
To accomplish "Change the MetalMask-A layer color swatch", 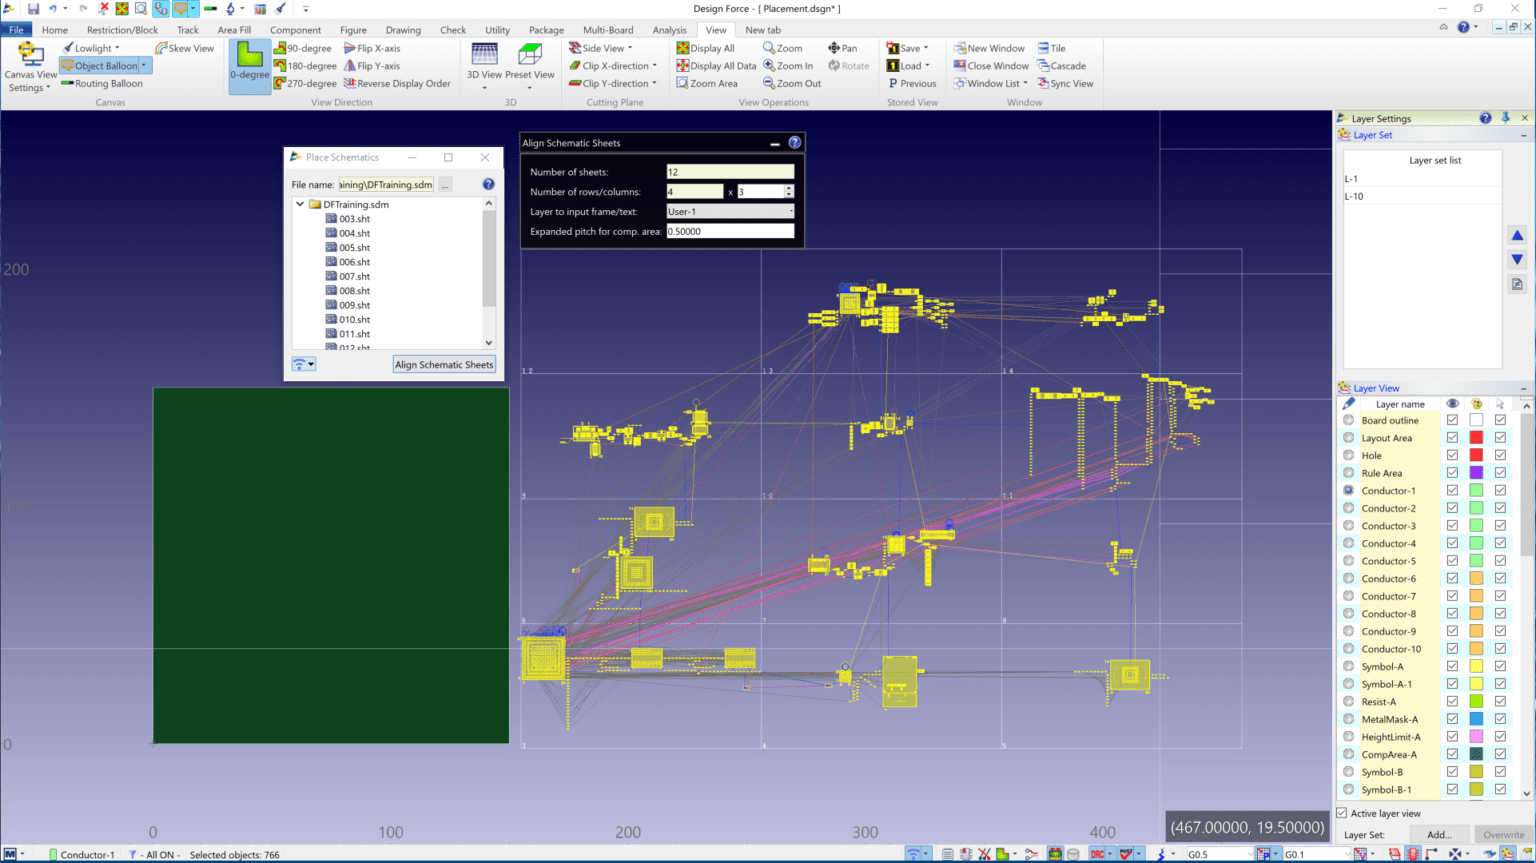I will (x=1476, y=719).
